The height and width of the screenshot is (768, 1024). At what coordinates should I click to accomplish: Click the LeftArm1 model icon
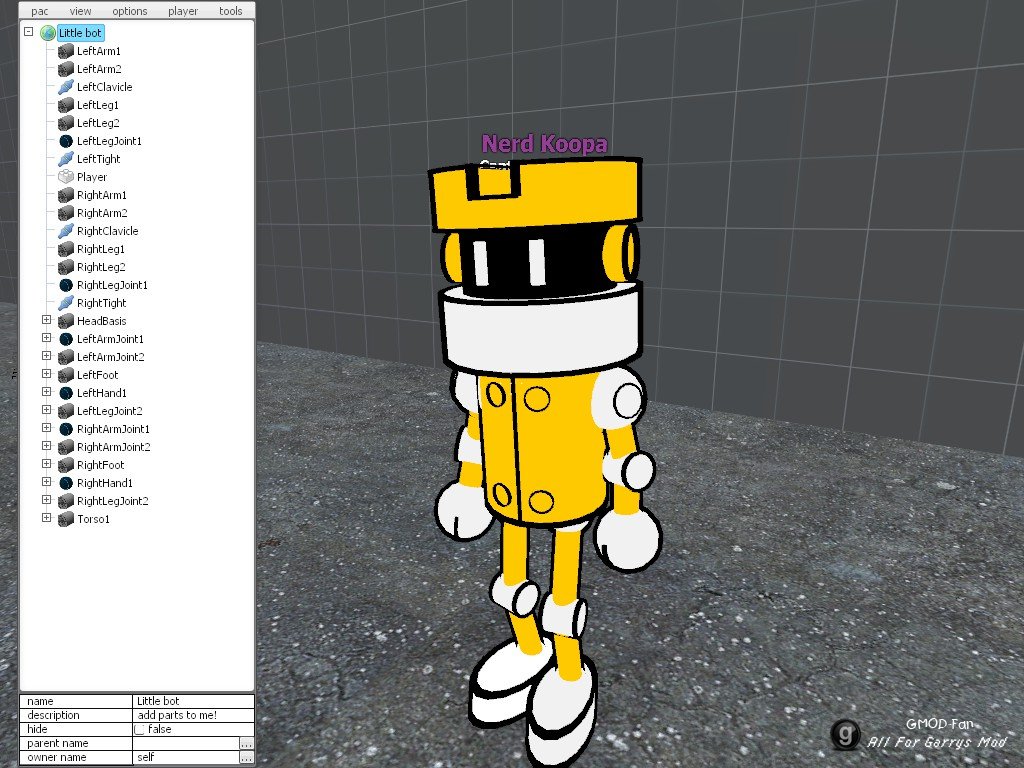tap(65, 51)
